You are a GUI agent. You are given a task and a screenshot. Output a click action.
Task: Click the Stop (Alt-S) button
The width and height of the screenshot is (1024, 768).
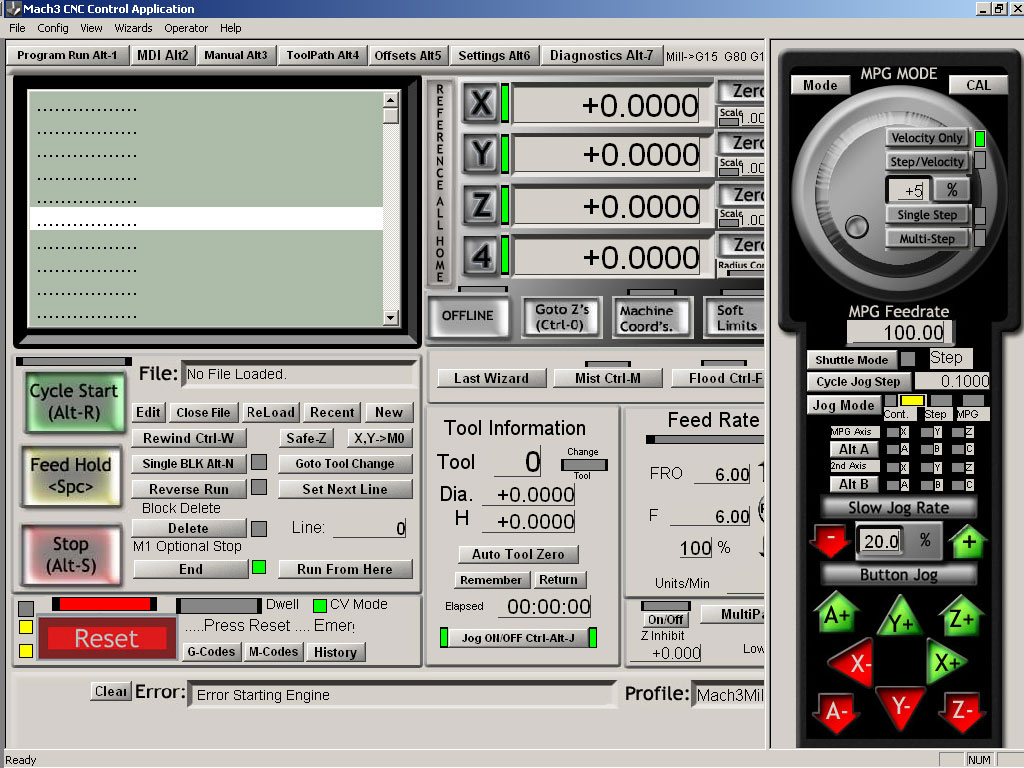pyautogui.click(x=71, y=554)
